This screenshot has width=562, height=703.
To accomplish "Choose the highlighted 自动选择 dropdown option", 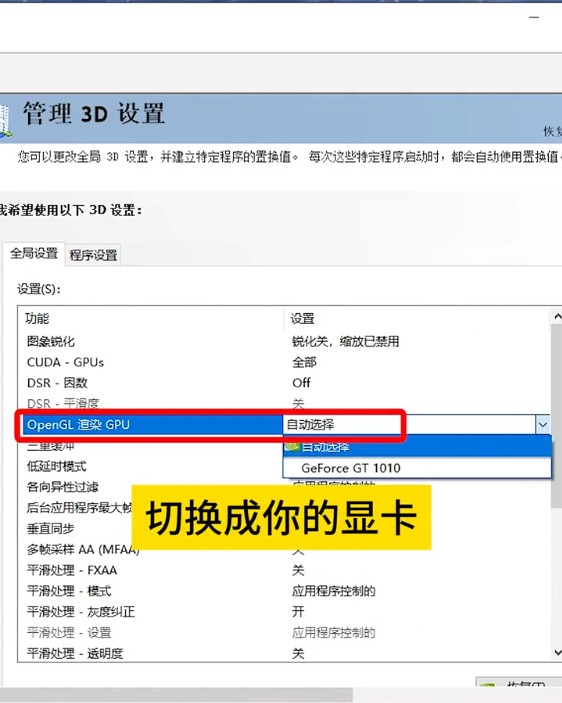I will tap(417, 447).
